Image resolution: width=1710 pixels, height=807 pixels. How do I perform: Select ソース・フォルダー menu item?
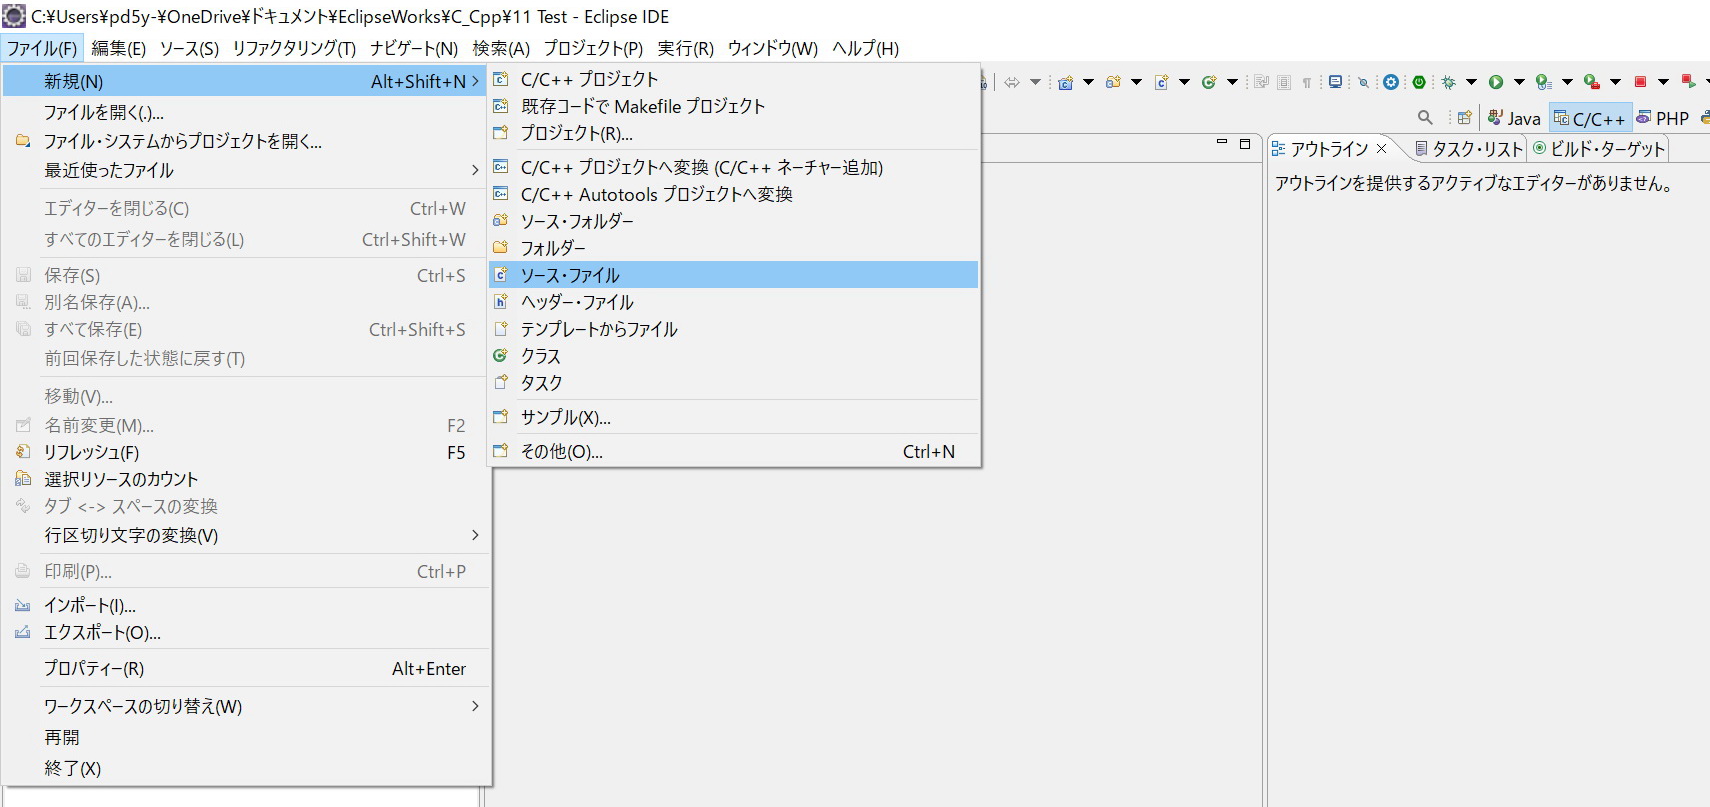click(x=733, y=221)
